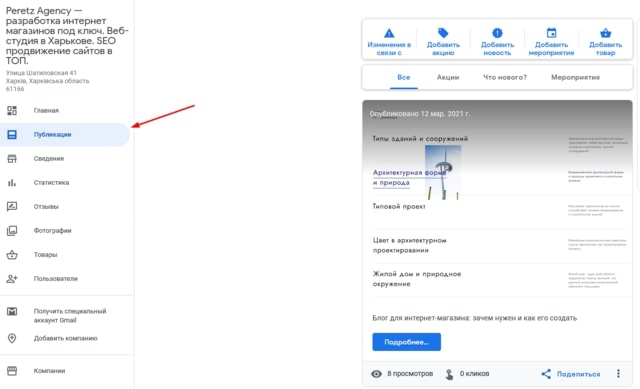Click the warning triangle icon for Изменения
This screenshot has width=640, height=389.
click(x=389, y=33)
